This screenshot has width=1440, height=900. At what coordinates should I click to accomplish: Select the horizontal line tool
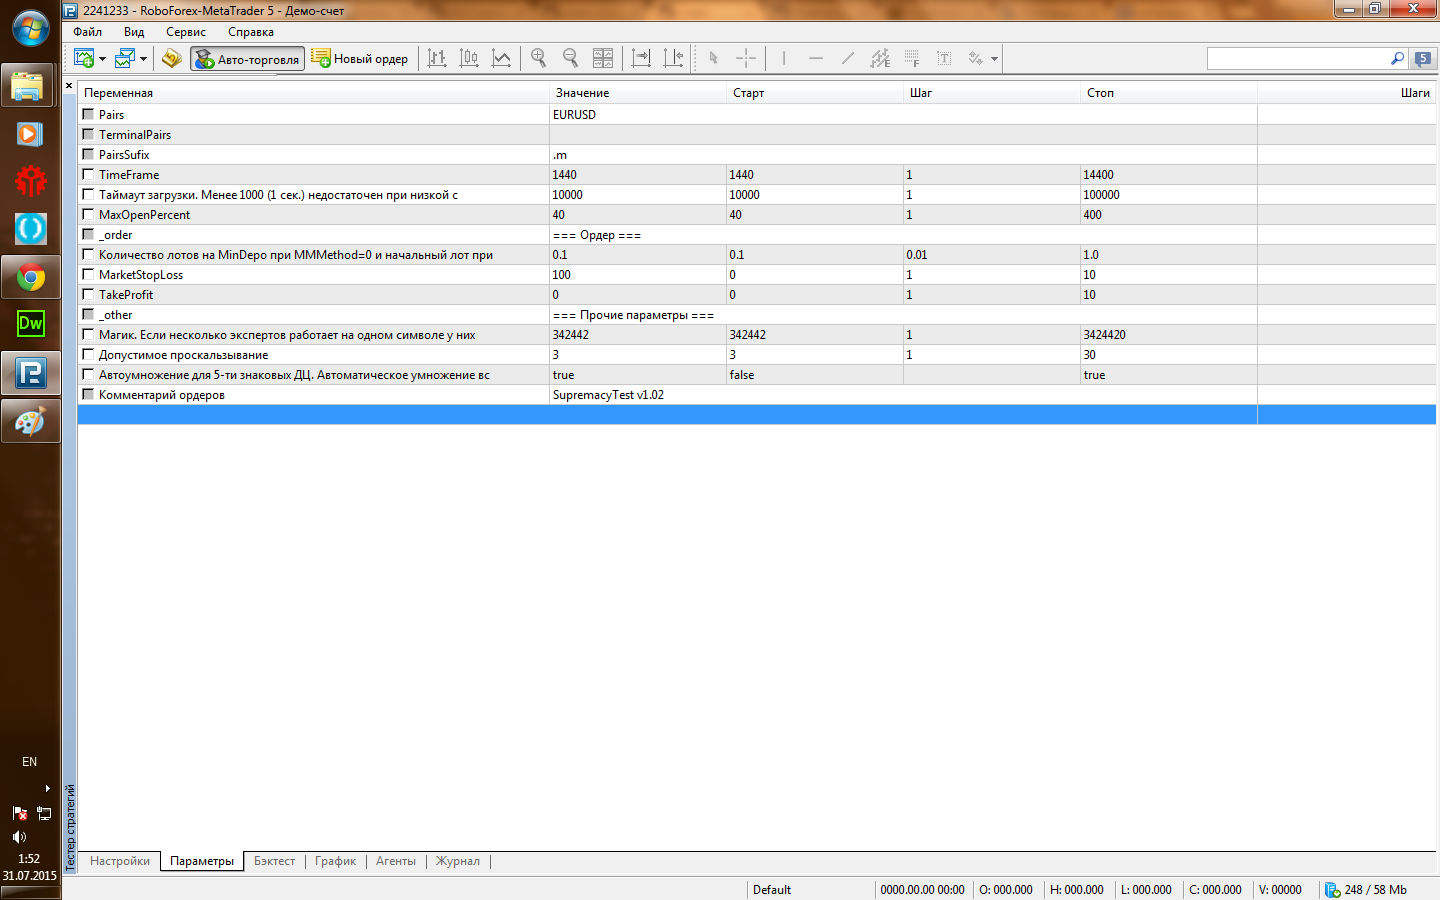click(x=816, y=59)
